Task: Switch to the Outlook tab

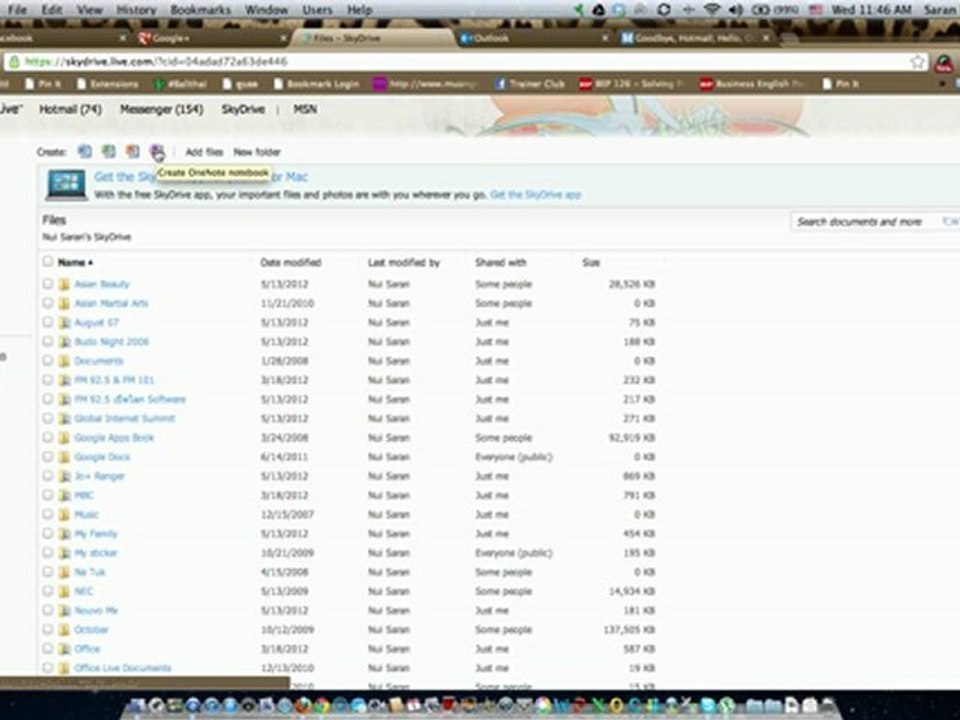Action: (533, 38)
